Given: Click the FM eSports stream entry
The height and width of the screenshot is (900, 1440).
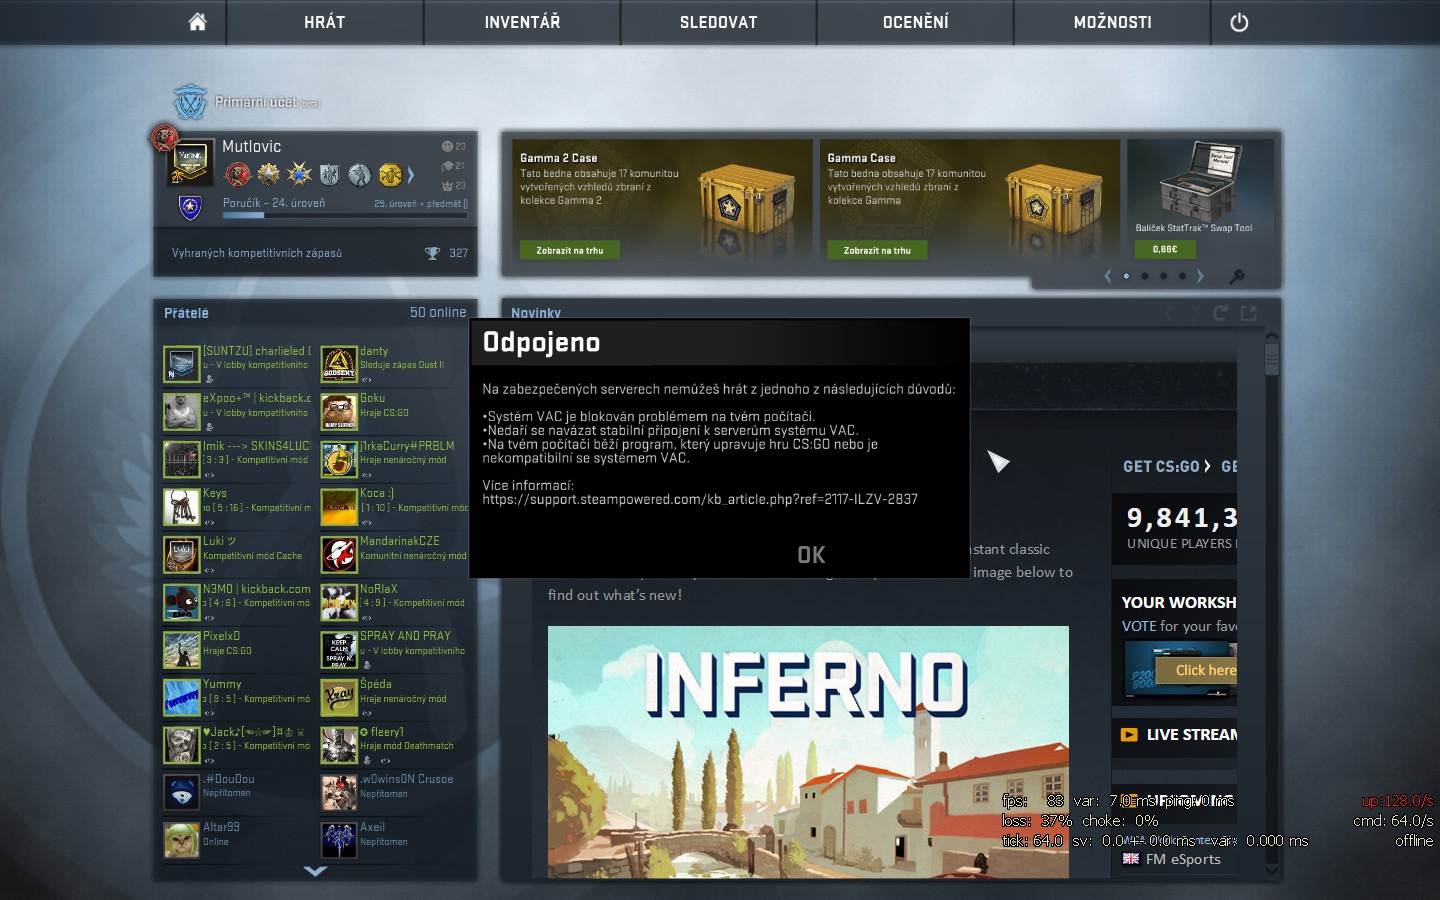Looking at the screenshot, I should (x=1172, y=859).
